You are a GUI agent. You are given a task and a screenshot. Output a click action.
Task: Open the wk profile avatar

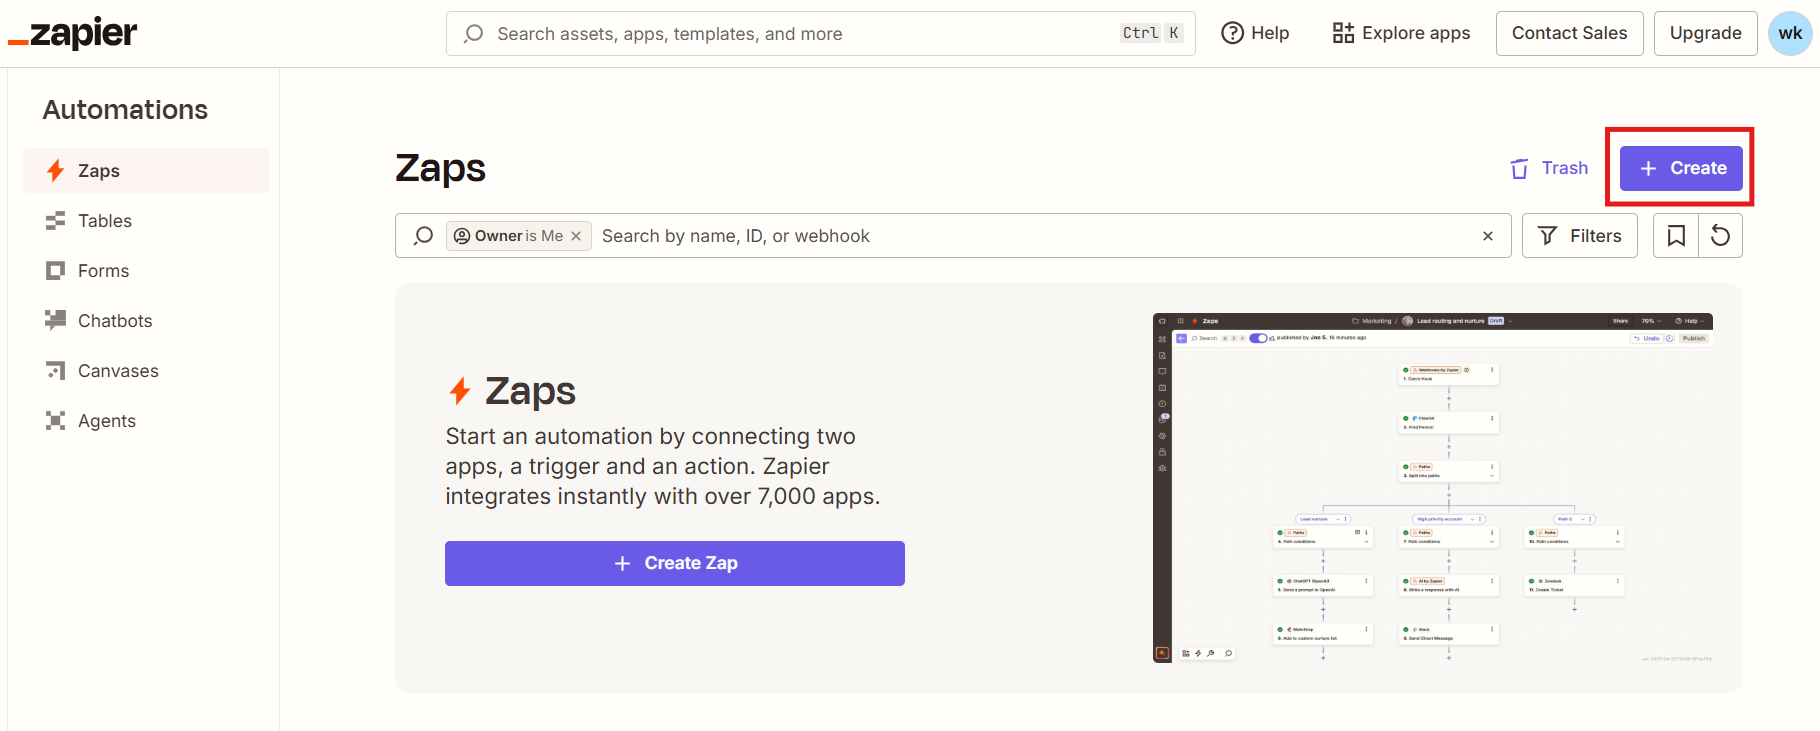pos(1790,33)
